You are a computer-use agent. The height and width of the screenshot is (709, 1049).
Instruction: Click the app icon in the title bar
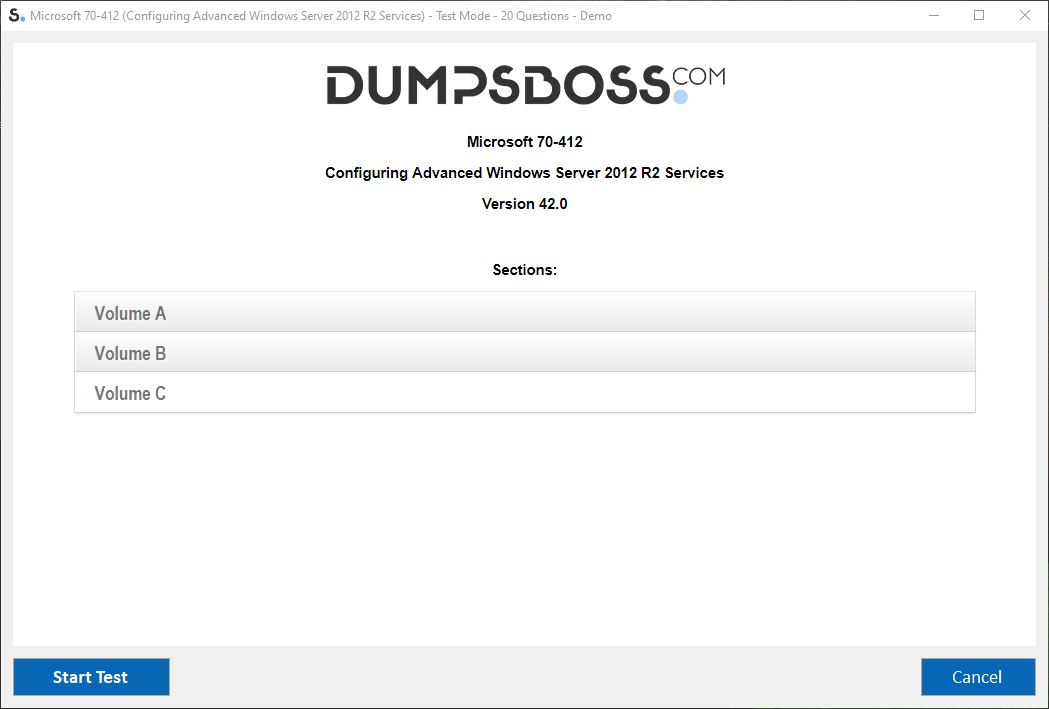16,15
